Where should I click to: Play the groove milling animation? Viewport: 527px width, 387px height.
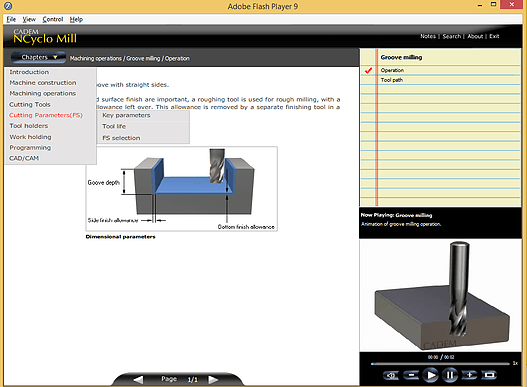click(x=430, y=375)
